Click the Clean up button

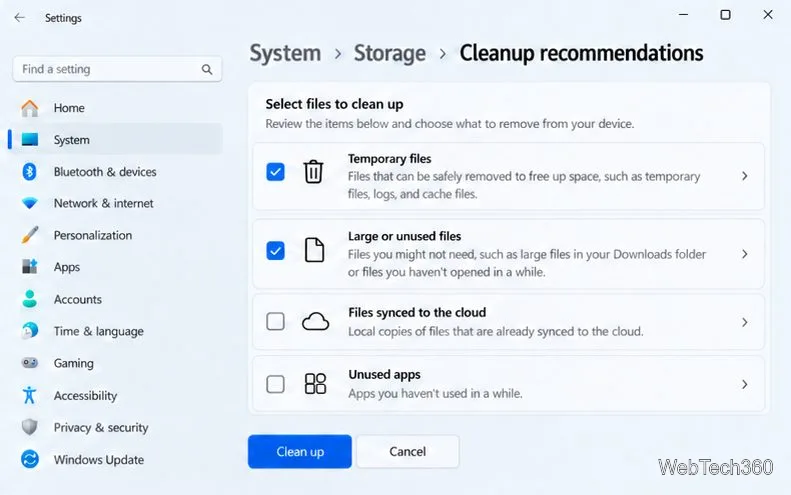click(x=300, y=452)
